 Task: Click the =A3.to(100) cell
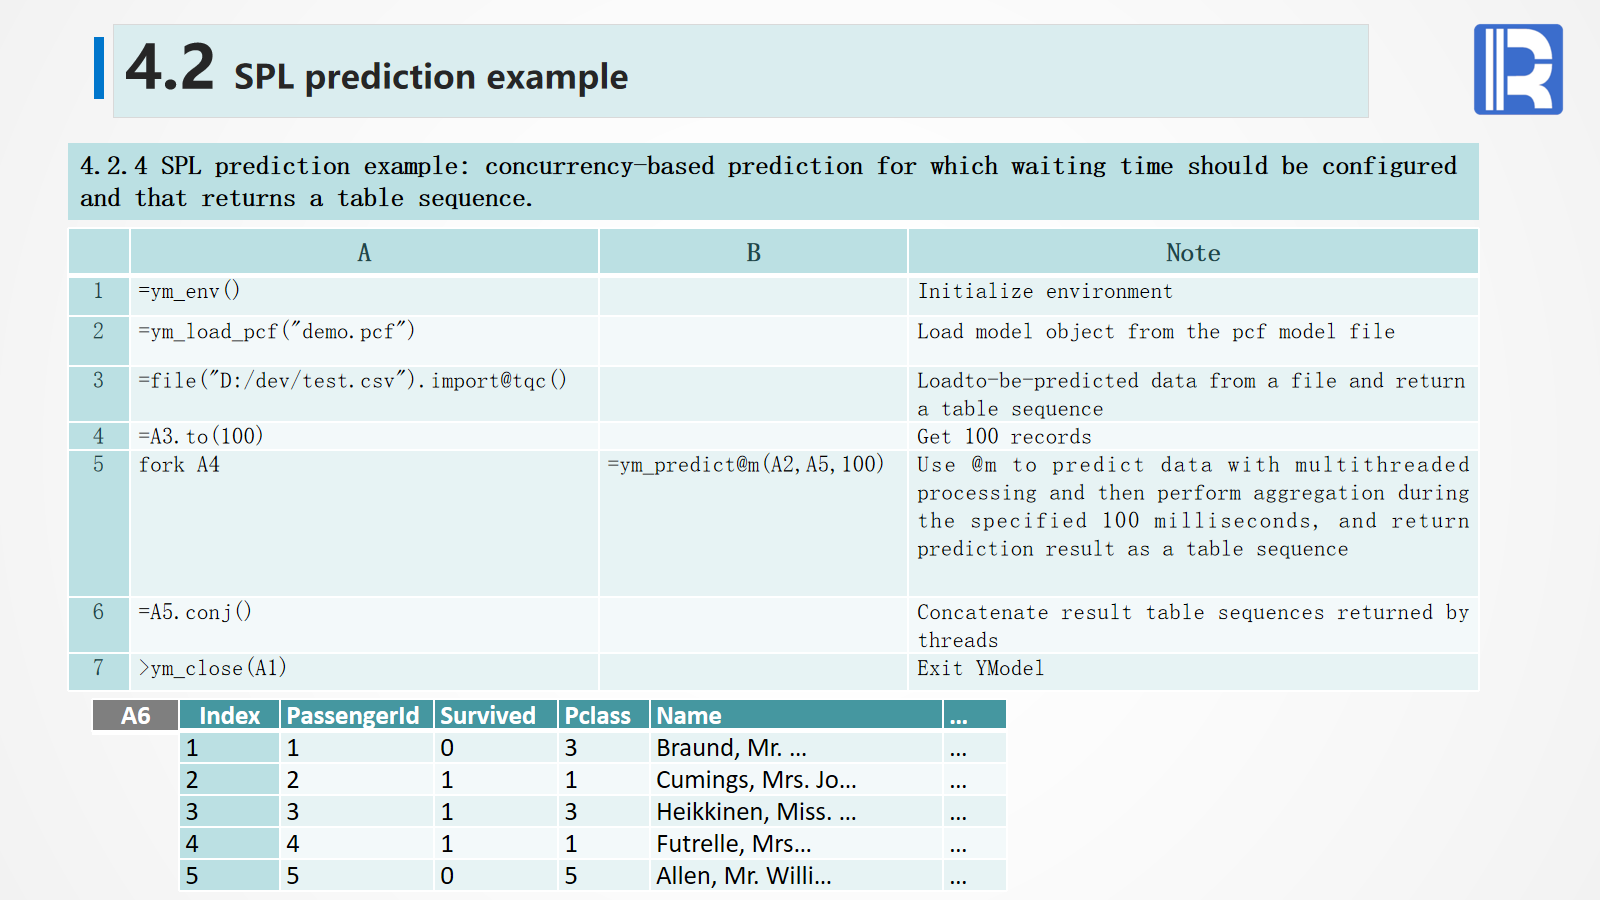pyautogui.click(x=201, y=436)
